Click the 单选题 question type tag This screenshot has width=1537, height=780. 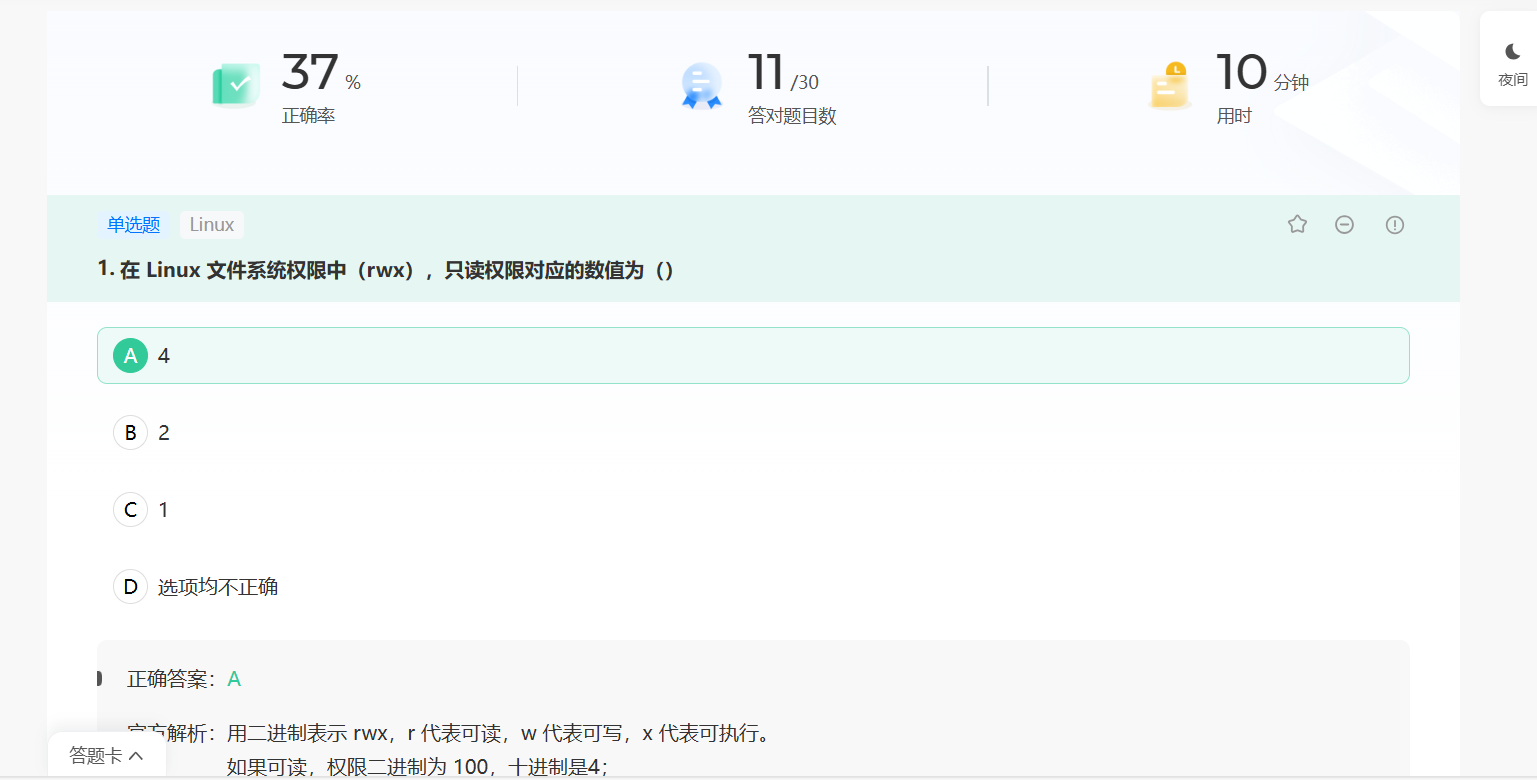pos(134,225)
